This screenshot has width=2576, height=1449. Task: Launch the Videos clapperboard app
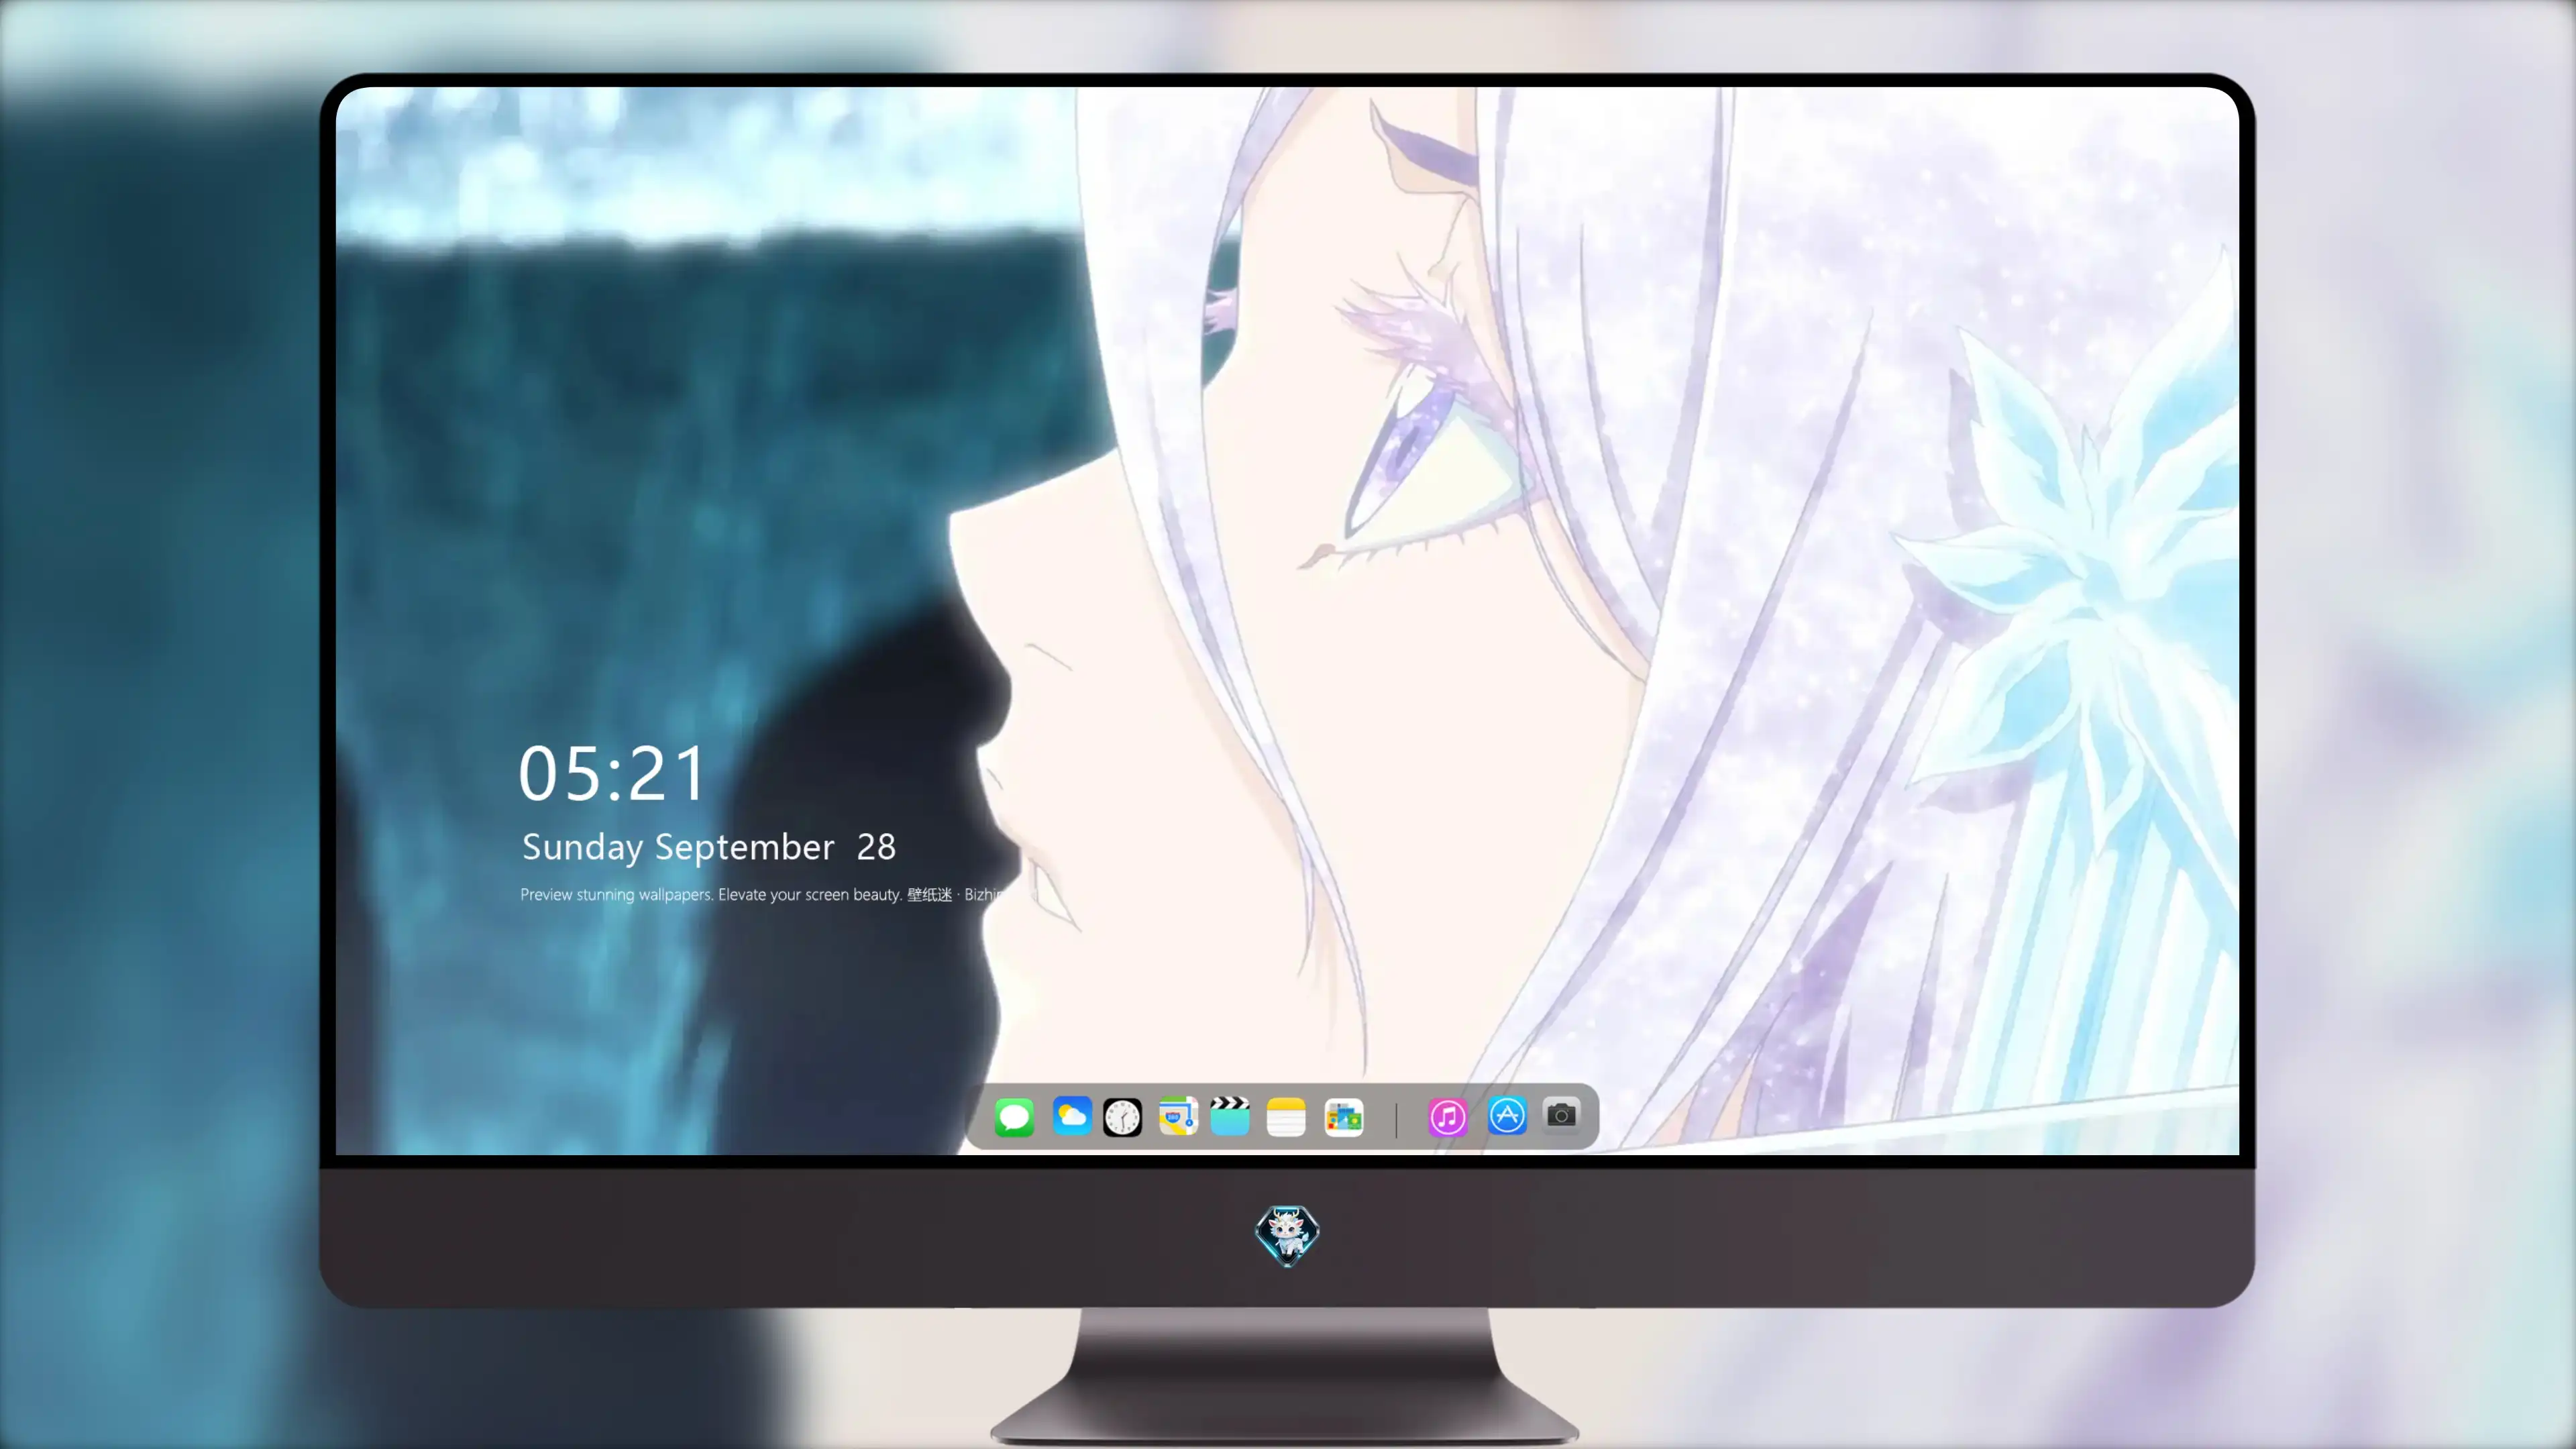1230,1116
